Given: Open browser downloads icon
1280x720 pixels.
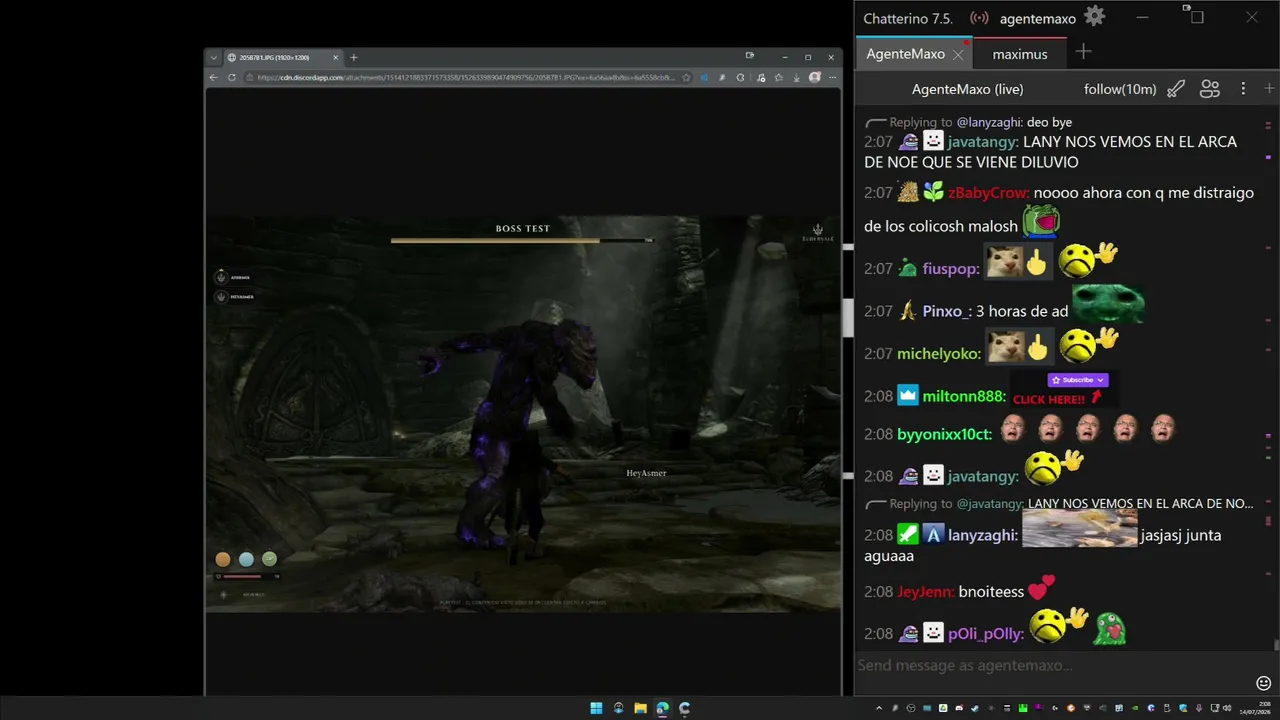Looking at the screenshot, I should 797,77.
